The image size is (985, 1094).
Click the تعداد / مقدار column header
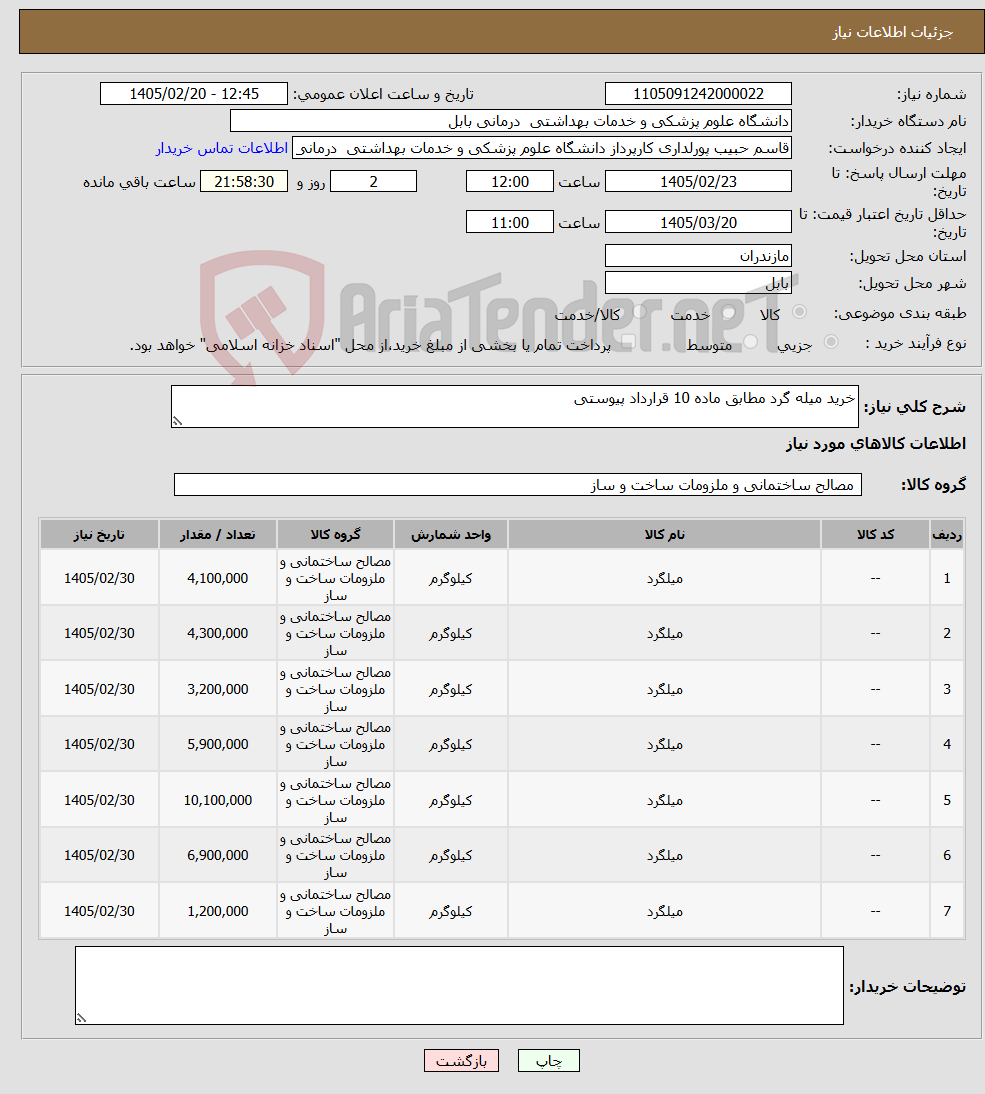[x=218, y=534]
